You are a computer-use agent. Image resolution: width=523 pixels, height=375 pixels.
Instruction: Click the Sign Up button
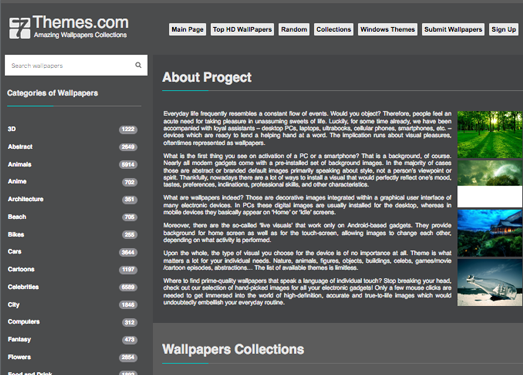[x=504, y=29]
